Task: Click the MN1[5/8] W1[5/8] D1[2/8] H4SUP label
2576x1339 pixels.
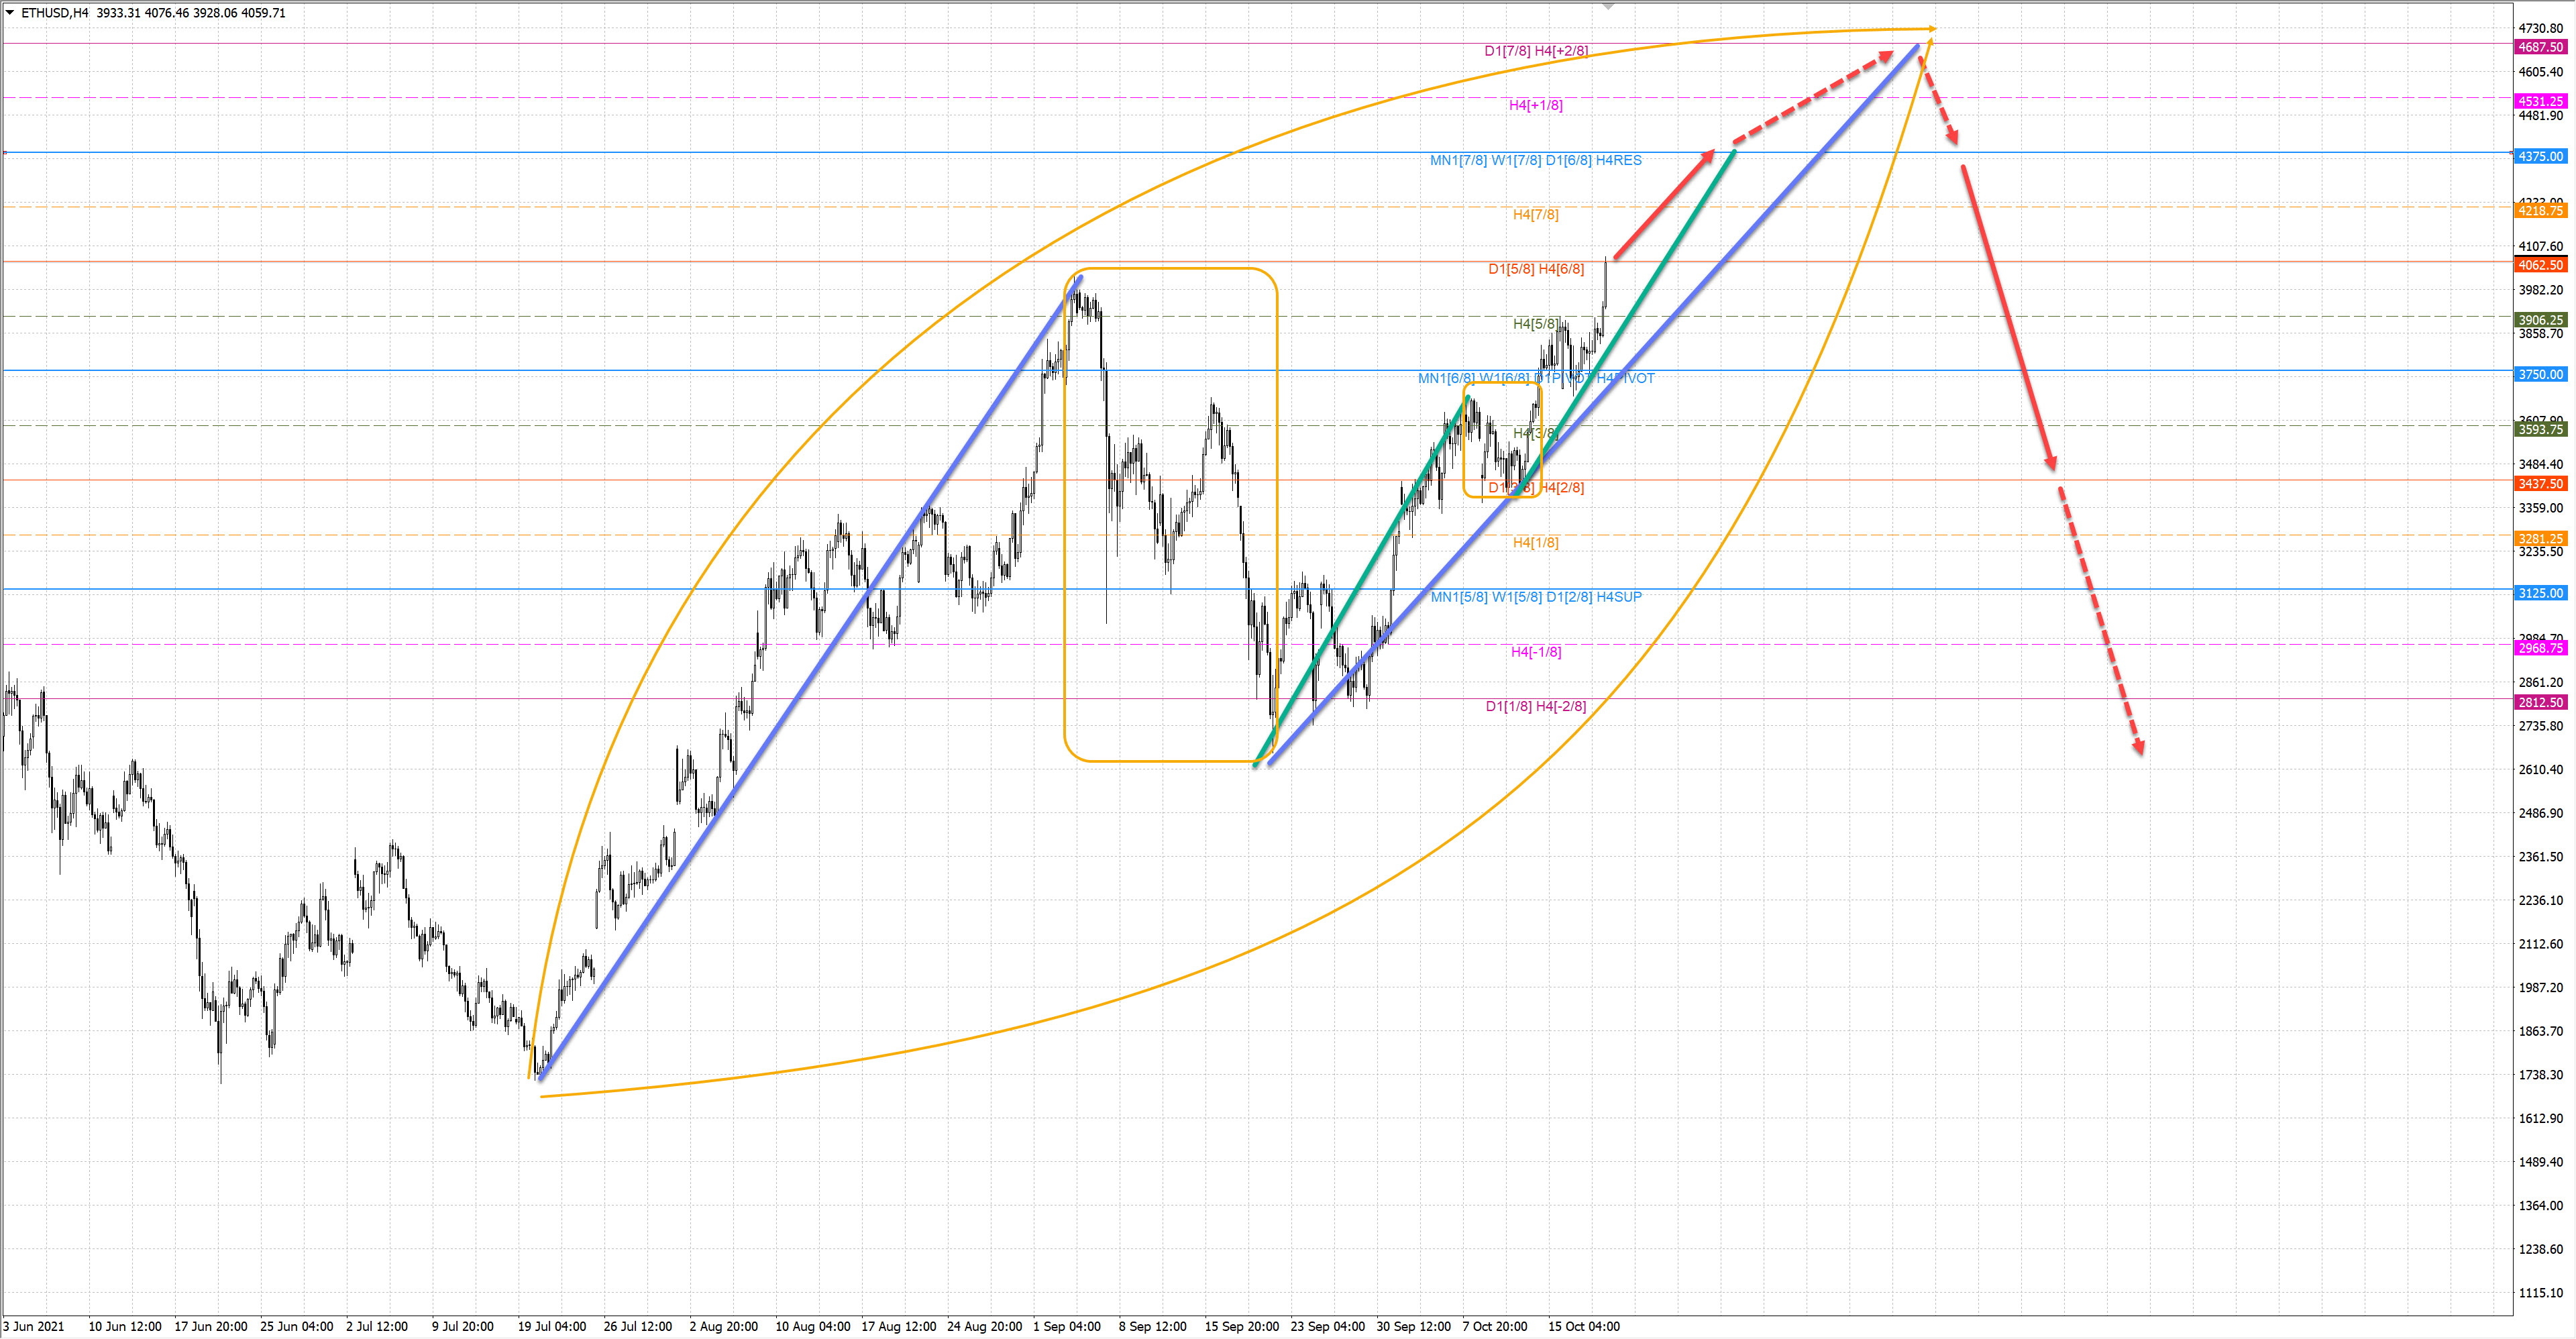Action: click(1535, 597)
